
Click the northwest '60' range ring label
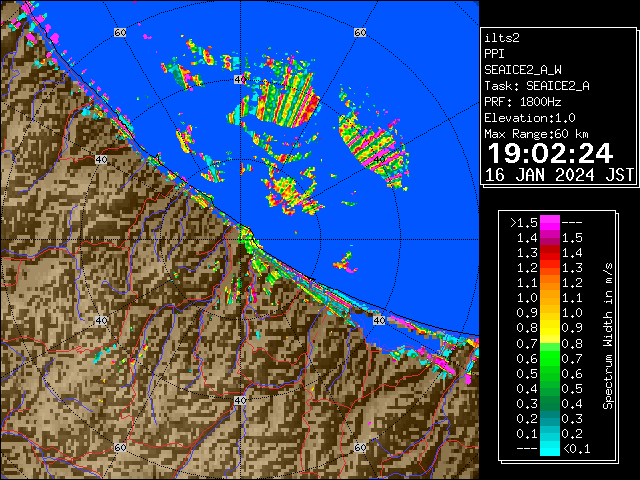(120, 33)
